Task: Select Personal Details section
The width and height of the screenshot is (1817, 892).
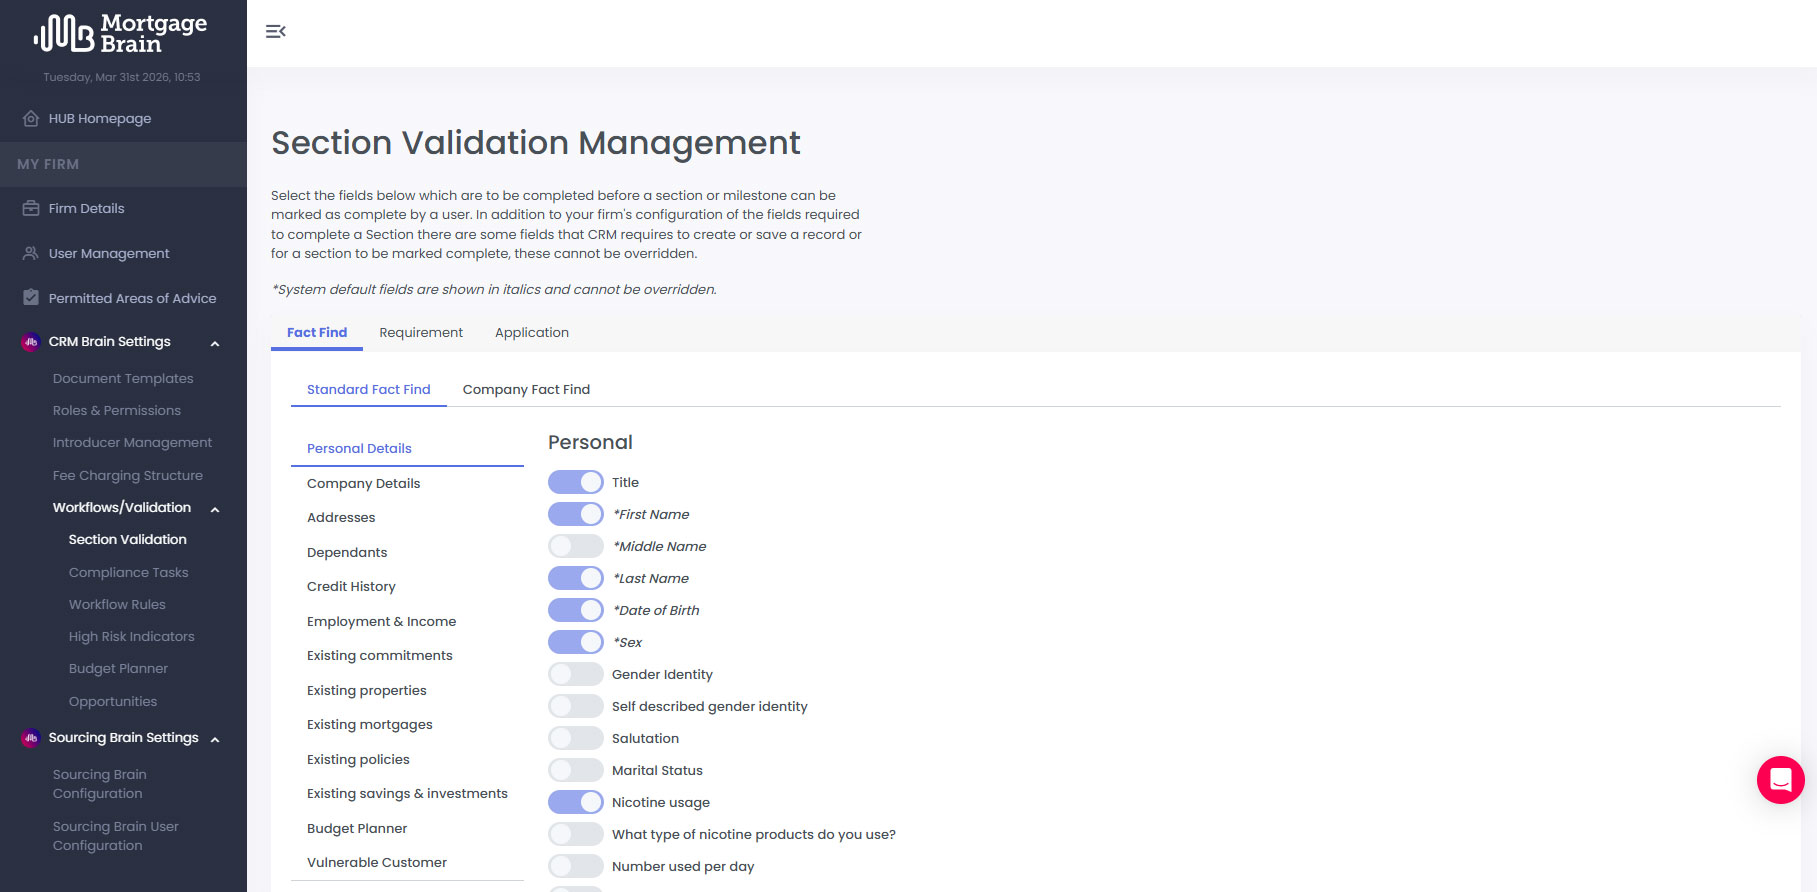Action: click(407, 449)
